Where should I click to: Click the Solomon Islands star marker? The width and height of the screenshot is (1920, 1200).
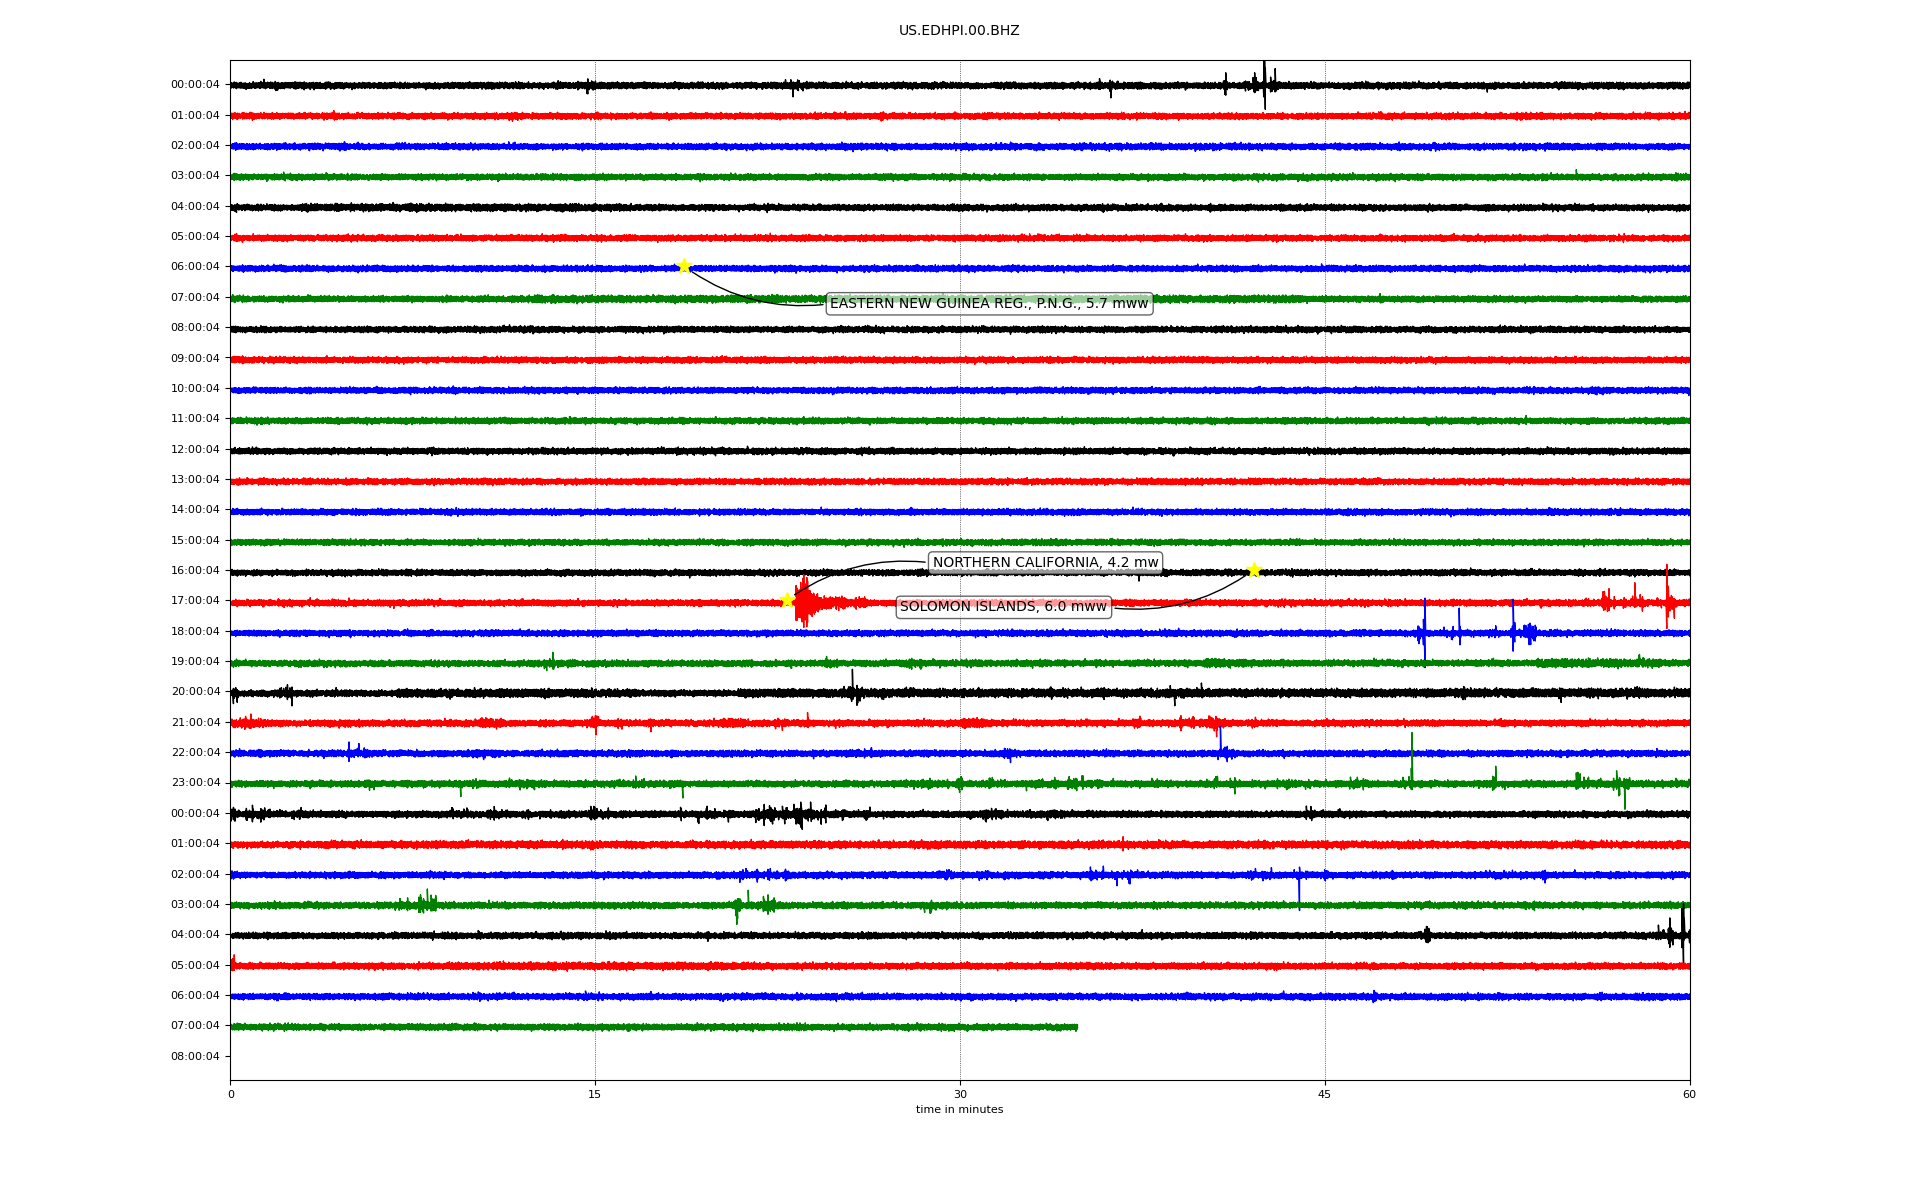pos(1254,570)
